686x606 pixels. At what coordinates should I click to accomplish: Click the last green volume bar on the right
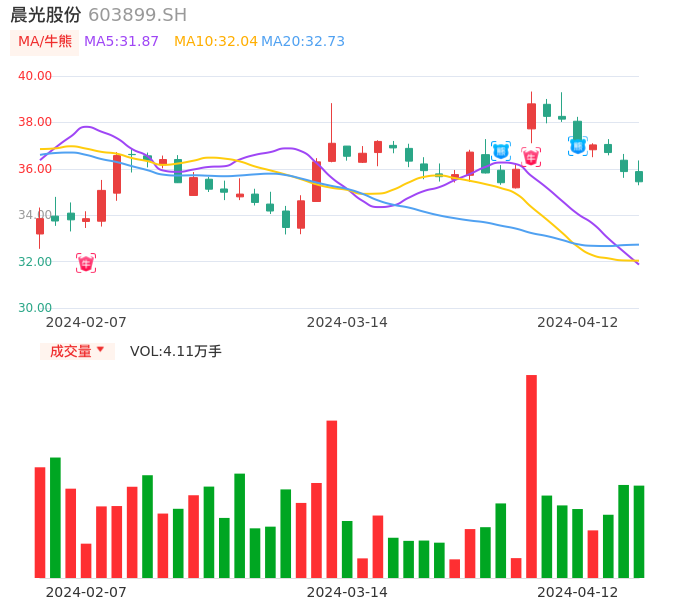[639, 531]
